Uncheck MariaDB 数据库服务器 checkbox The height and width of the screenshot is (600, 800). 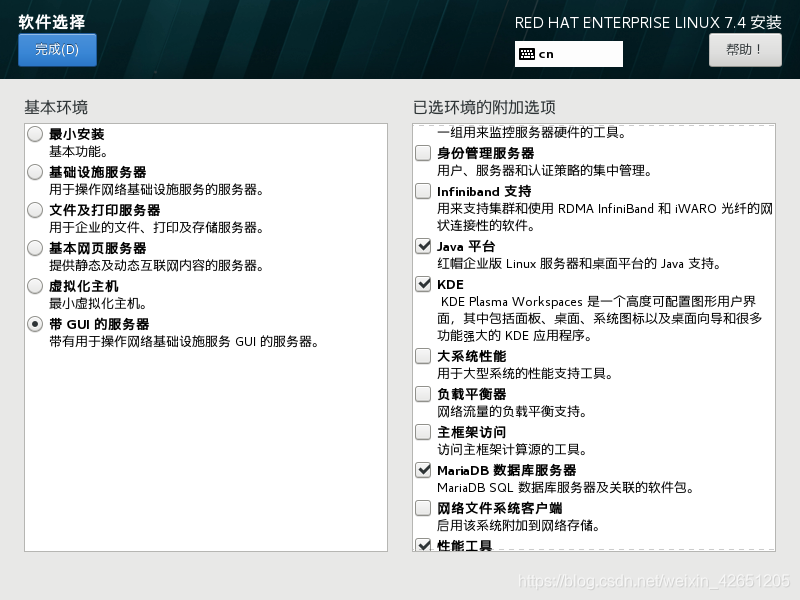[423, 470]
